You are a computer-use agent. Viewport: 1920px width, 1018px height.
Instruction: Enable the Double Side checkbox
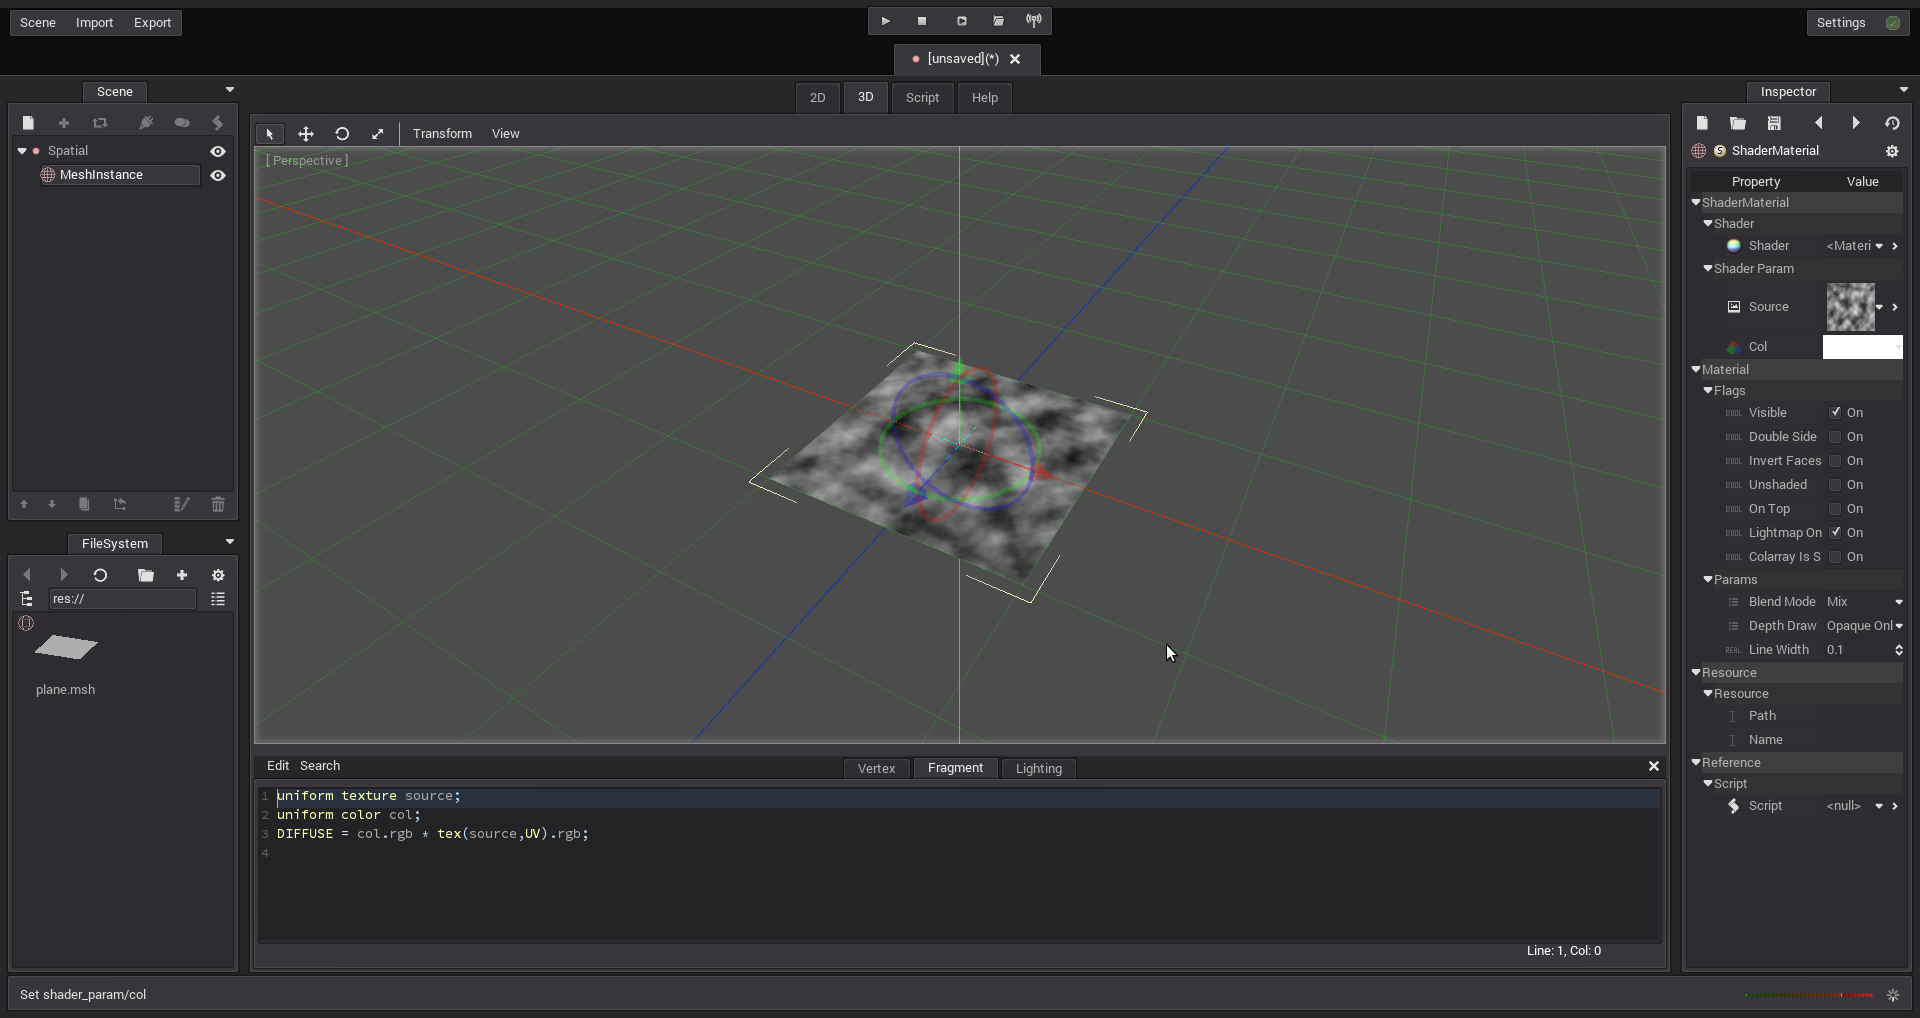click(1835, 437)
